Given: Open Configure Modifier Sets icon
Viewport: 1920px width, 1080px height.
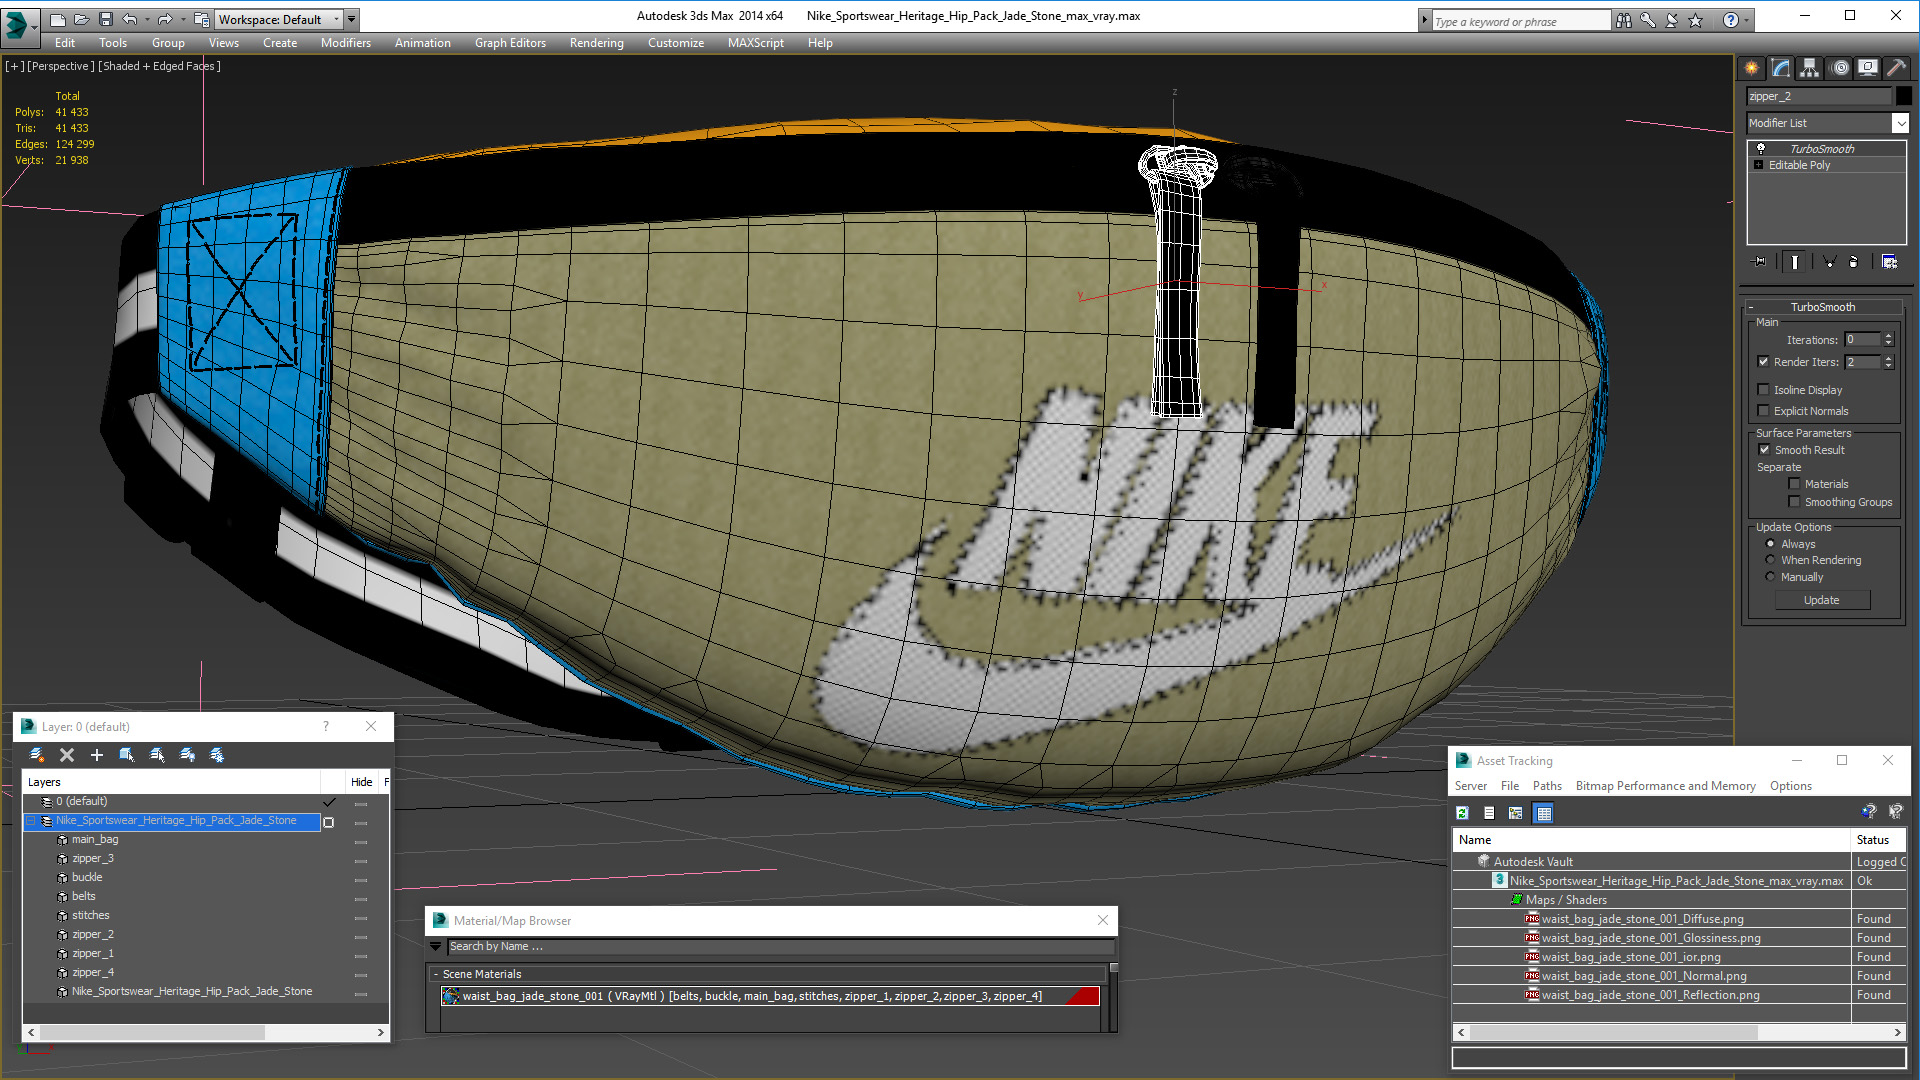Looking at the screenshot, I should [x=1889, y=262].
